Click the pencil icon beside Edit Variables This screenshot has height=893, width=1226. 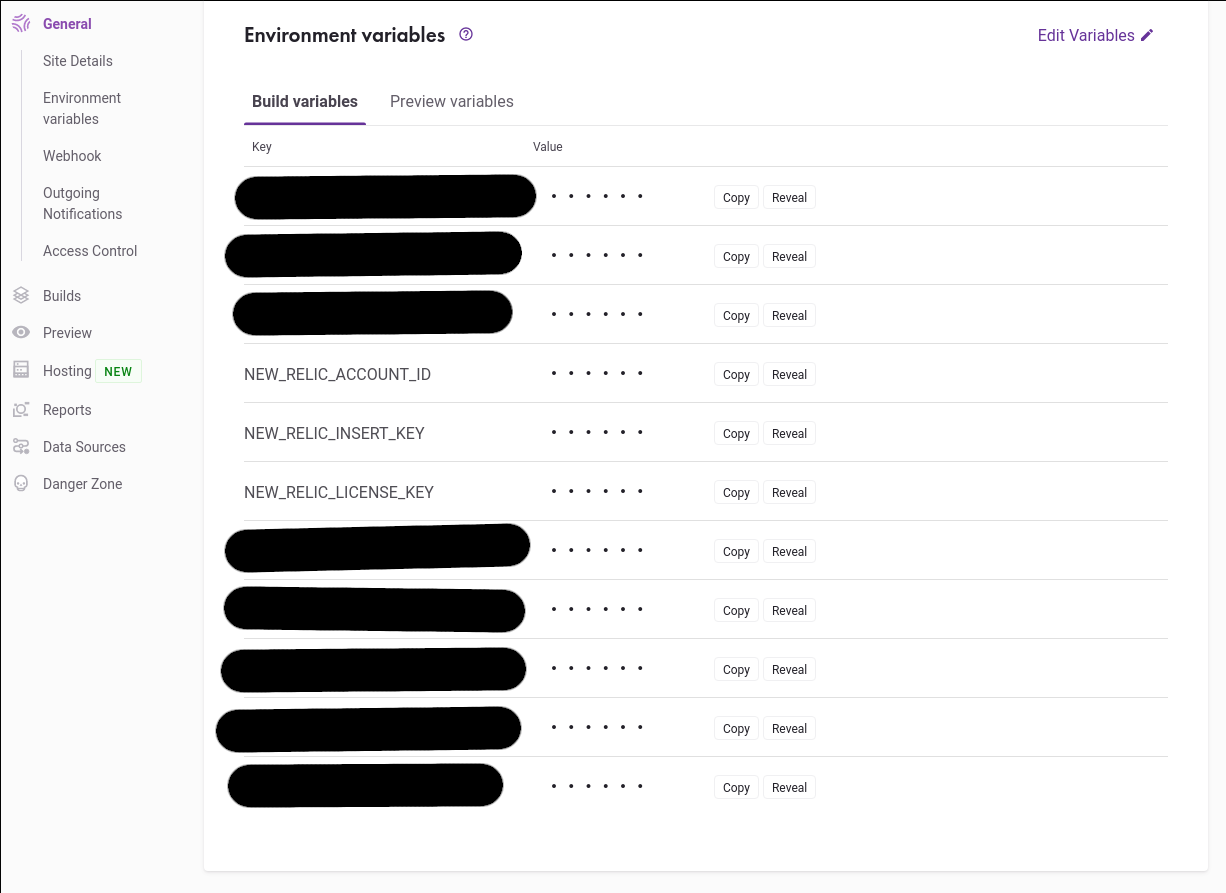(x=1147, y=35)
